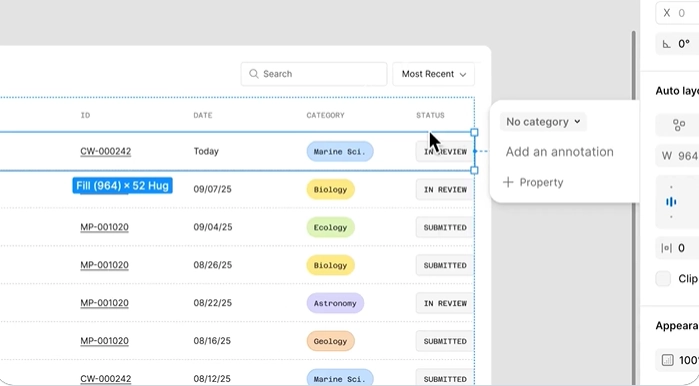Click the X position field
Viewport: 699px width, 386px height.
[x=677, y=13]
